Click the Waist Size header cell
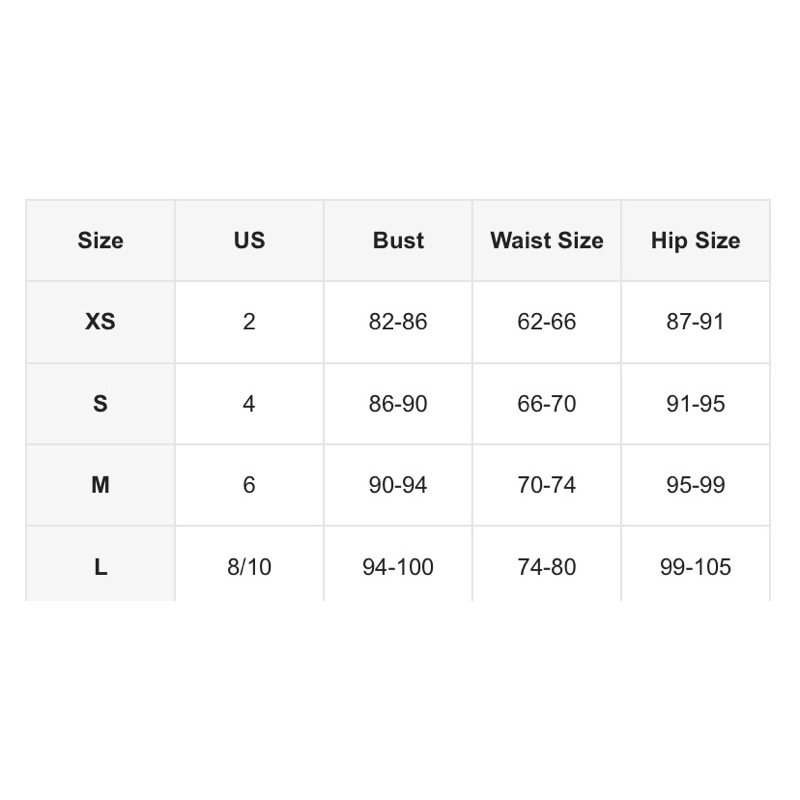 pos(546,240)
